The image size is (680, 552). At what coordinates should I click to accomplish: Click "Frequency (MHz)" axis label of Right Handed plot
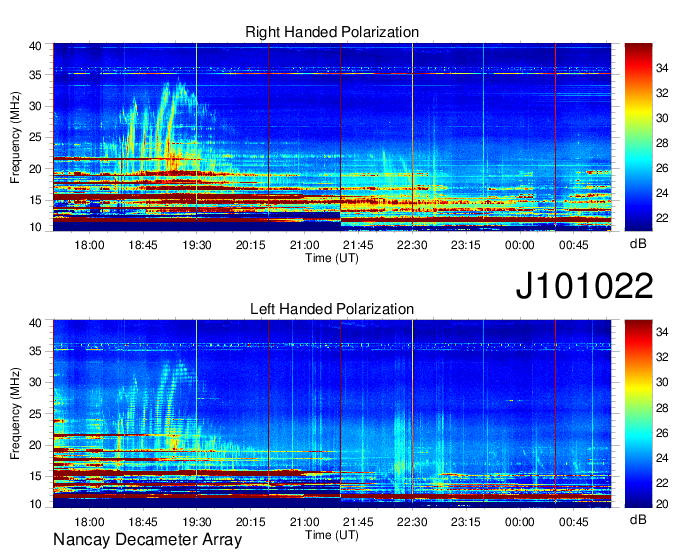[15, 137]
